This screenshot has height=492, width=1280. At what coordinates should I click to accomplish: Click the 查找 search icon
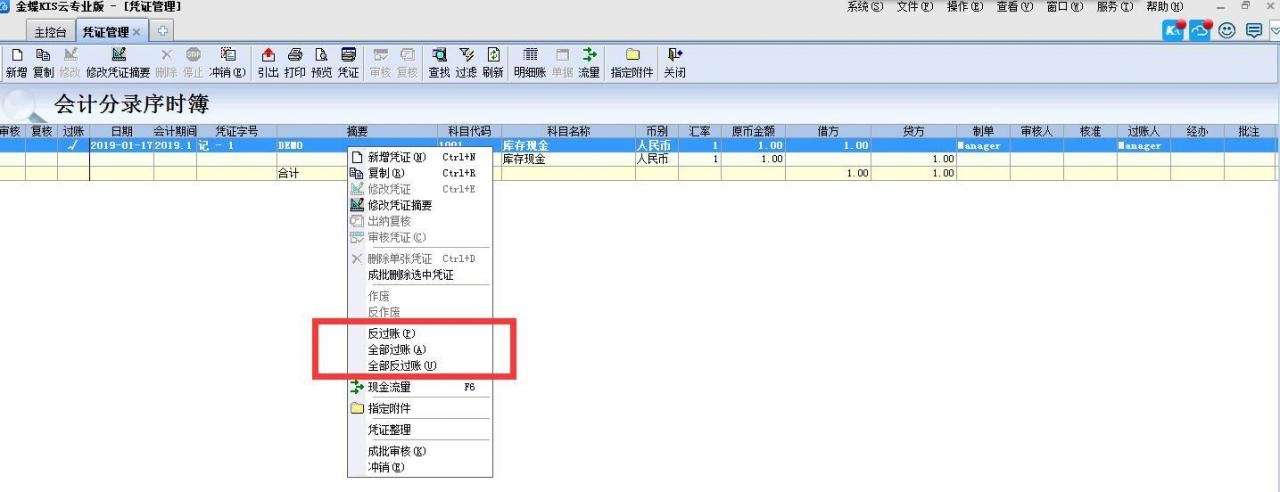tap(440, 53)
